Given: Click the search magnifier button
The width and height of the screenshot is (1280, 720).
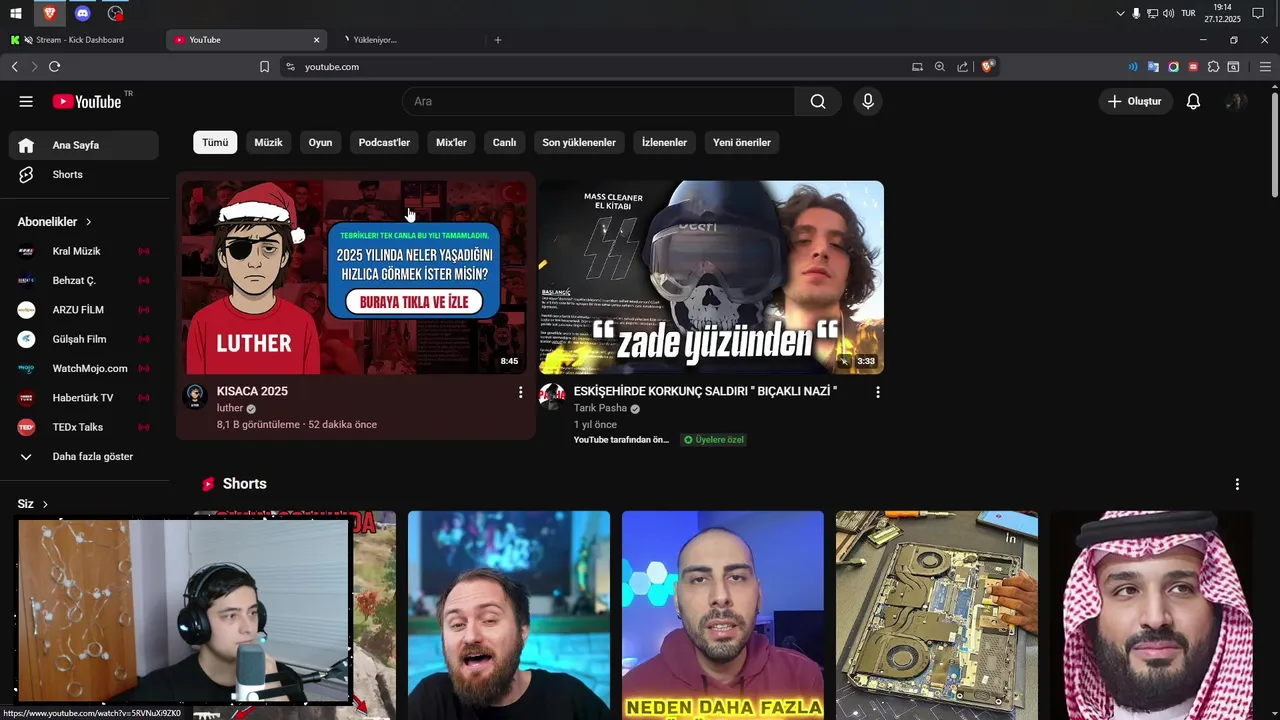Looking at the screenshot, I should (x=818, y=101).
